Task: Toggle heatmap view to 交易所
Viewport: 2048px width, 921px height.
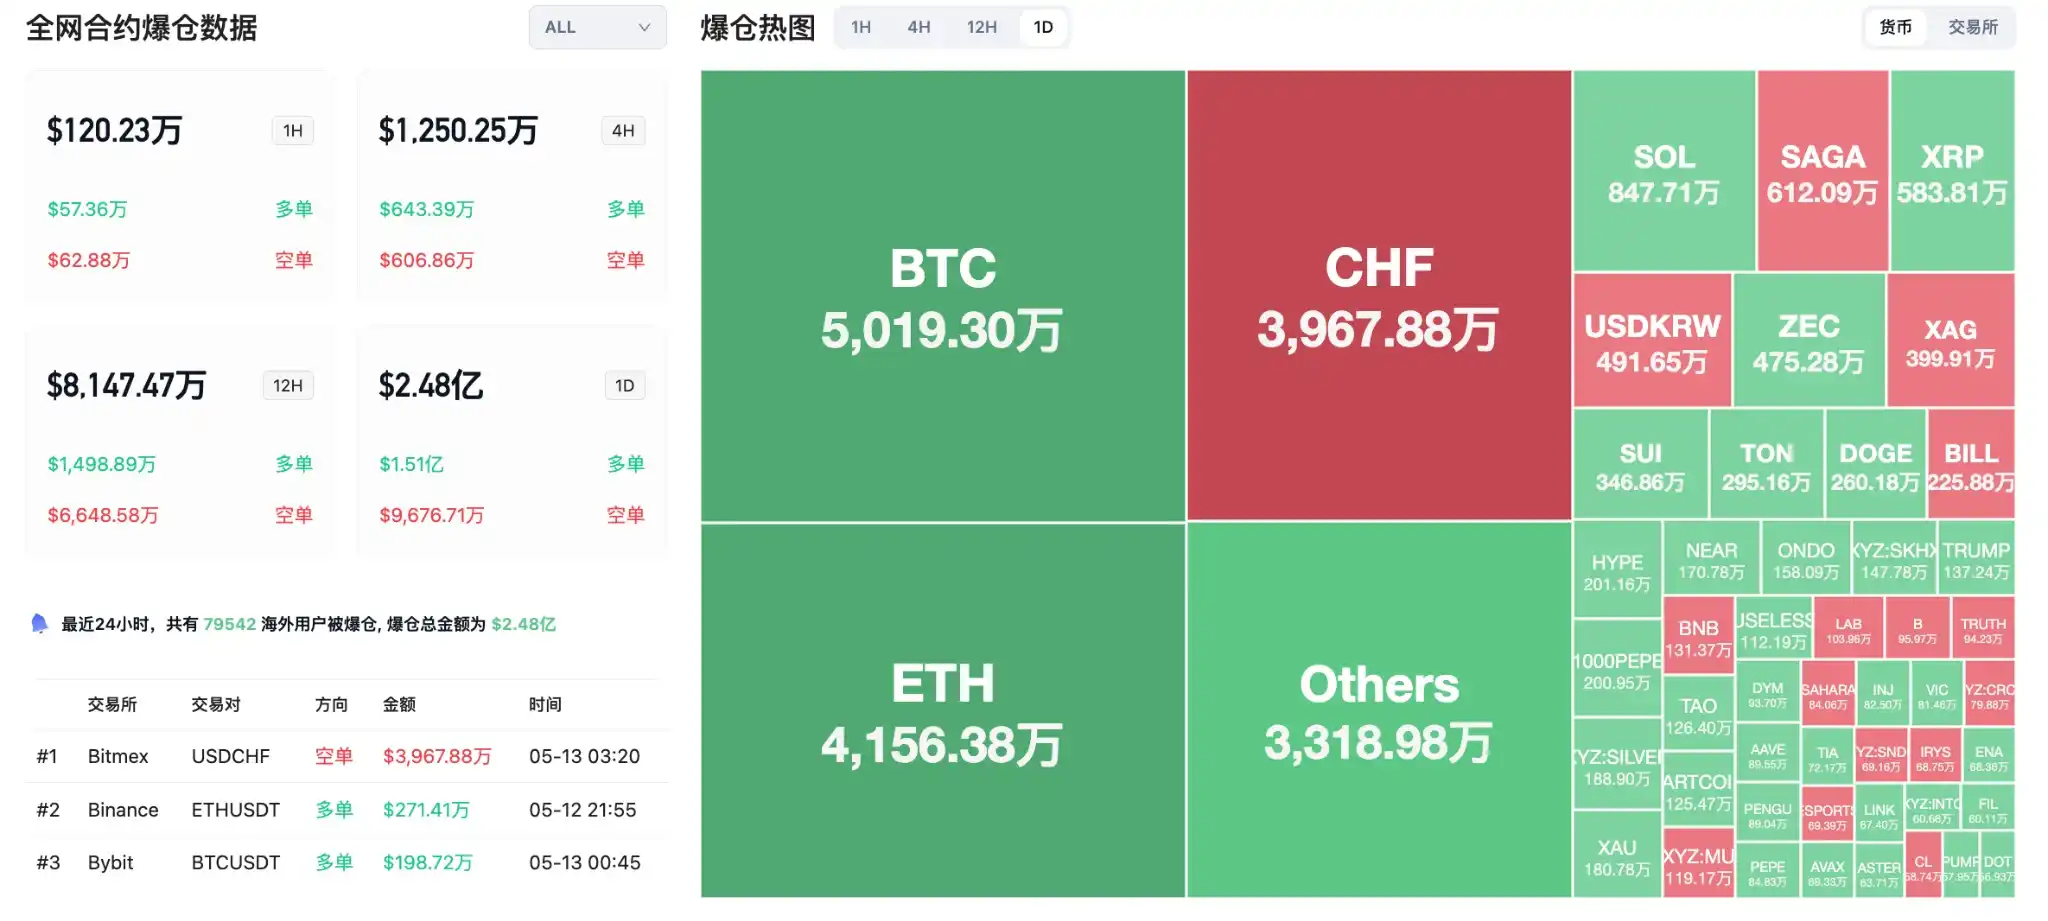Action: (x=1972, y=28)
